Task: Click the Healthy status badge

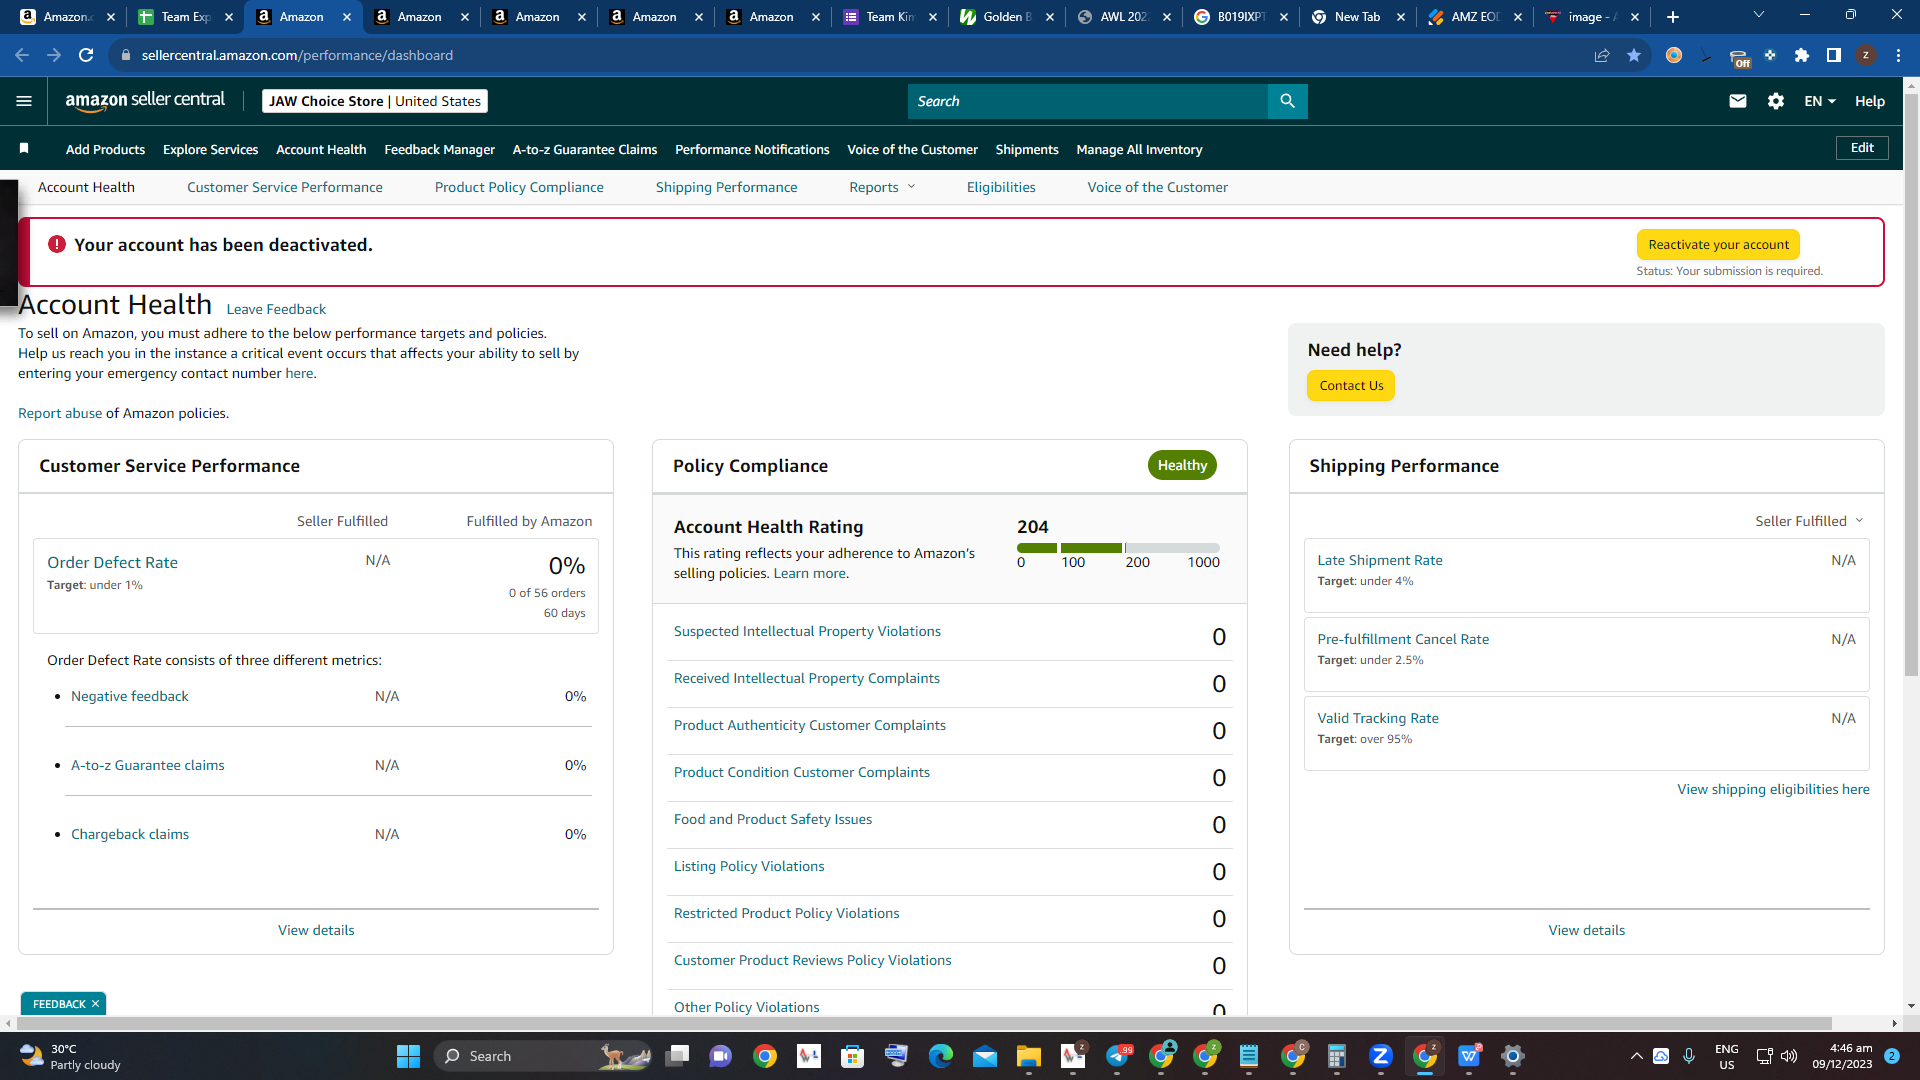Action: 1182,465
